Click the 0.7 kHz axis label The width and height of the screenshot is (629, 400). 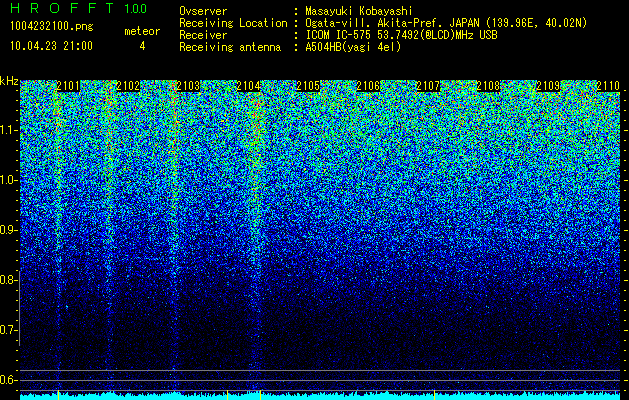click(8, 330)
